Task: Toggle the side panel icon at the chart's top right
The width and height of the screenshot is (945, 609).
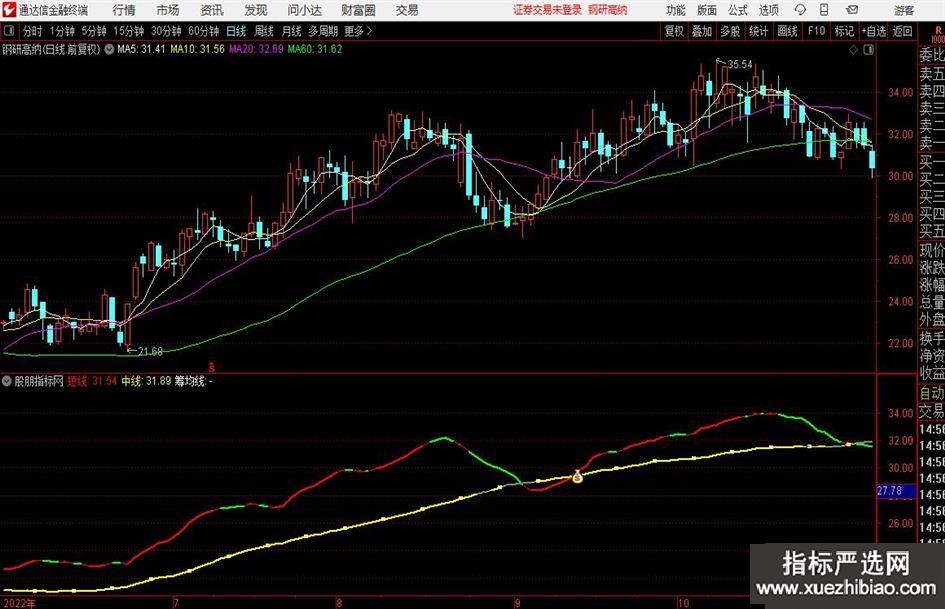Action: 868,50
